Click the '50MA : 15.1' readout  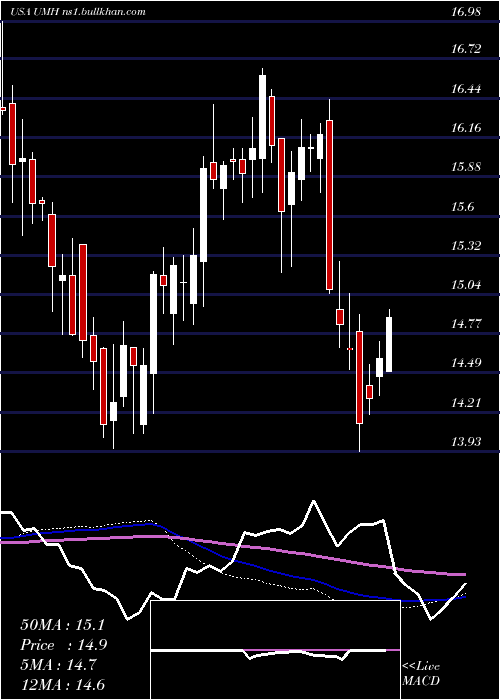coord(62,625)
